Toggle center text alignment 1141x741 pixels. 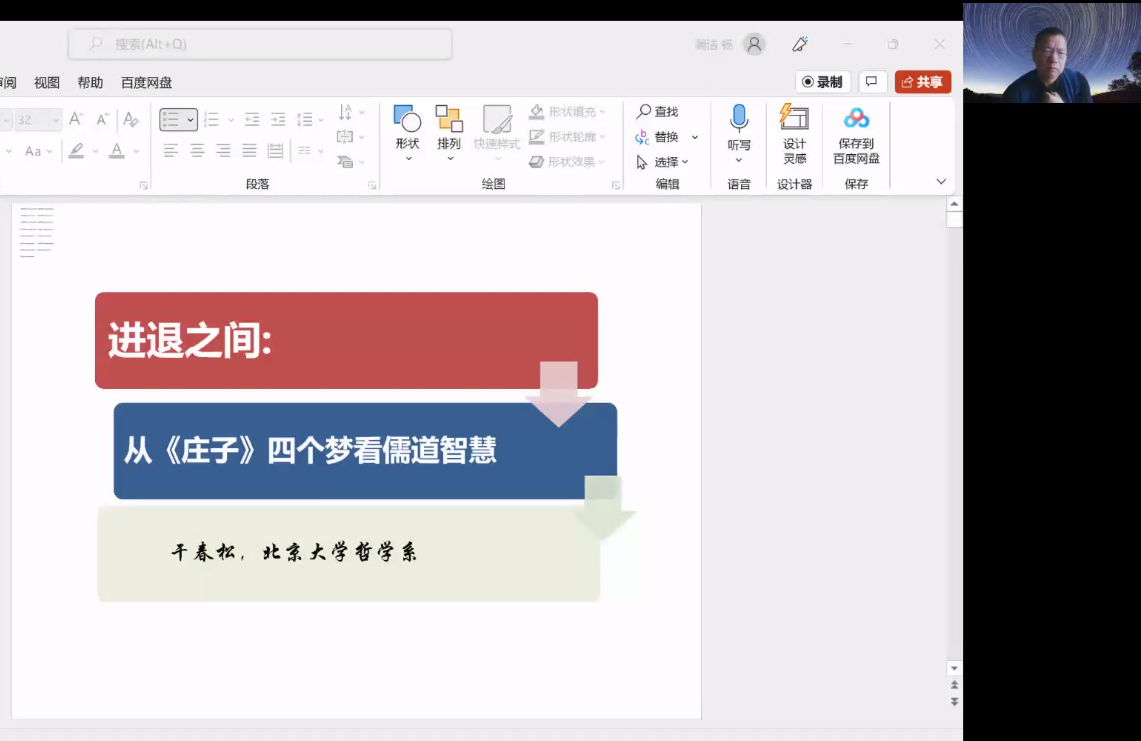tap(197, 151)
